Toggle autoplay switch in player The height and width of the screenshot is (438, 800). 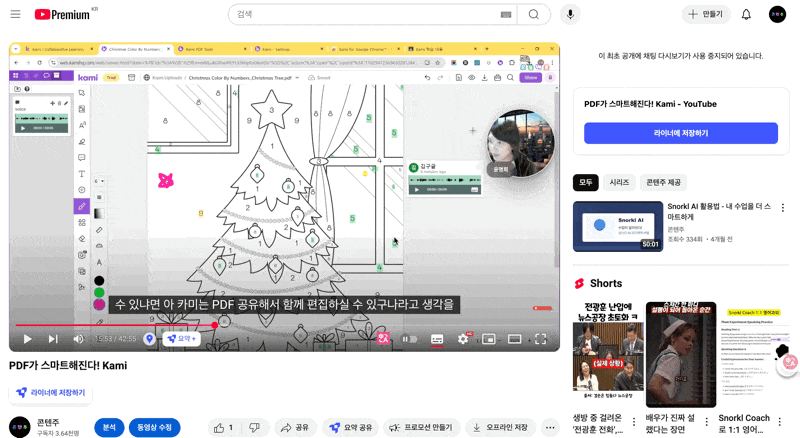click(409, 339)
